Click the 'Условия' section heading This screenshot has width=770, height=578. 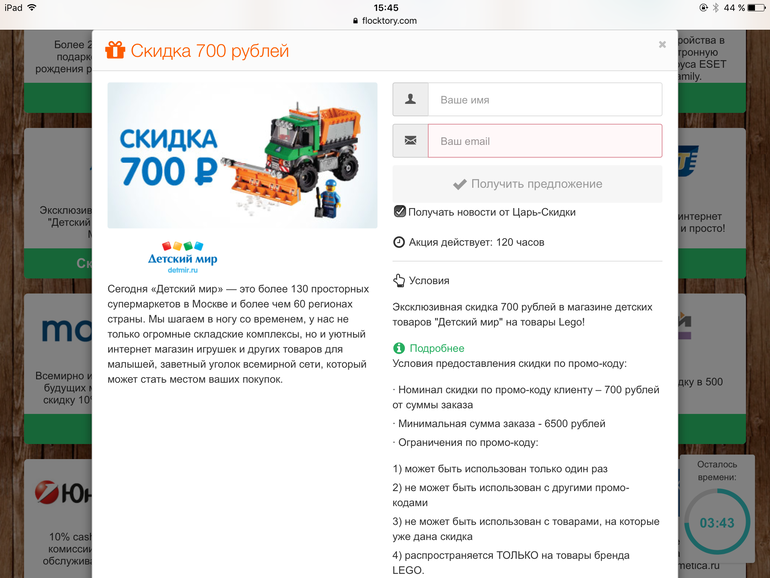[x=429, y=280]
